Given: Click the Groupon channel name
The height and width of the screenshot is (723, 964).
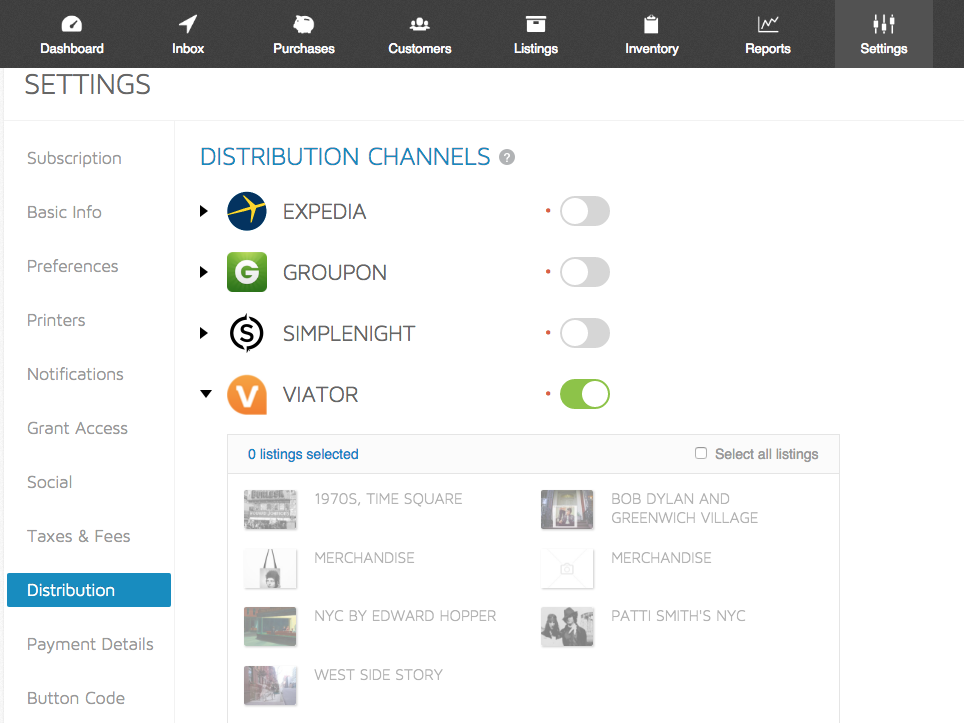Looking at the screenshot, I should click(x=334, y=272).
